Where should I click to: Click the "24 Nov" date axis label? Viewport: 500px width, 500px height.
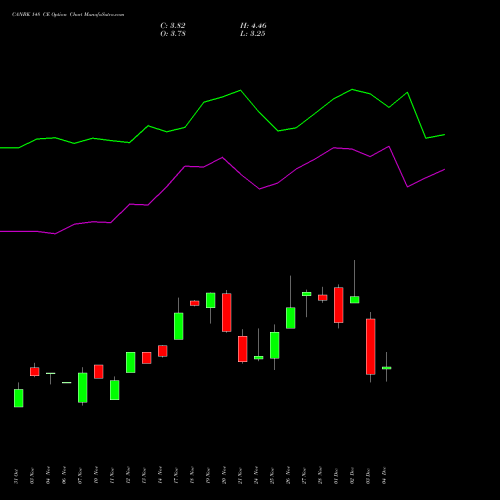pos(256,476)
